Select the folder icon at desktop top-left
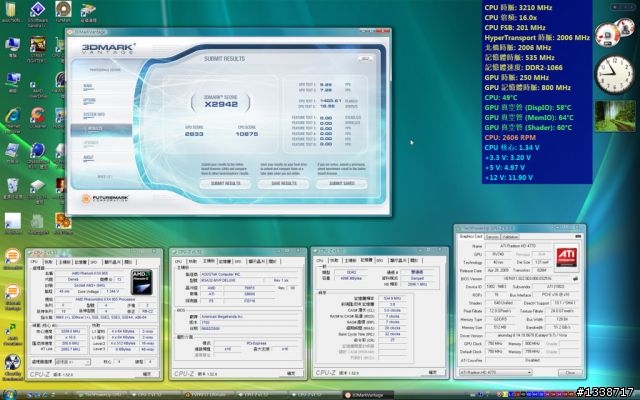640x400 pixels. [11, 11]
